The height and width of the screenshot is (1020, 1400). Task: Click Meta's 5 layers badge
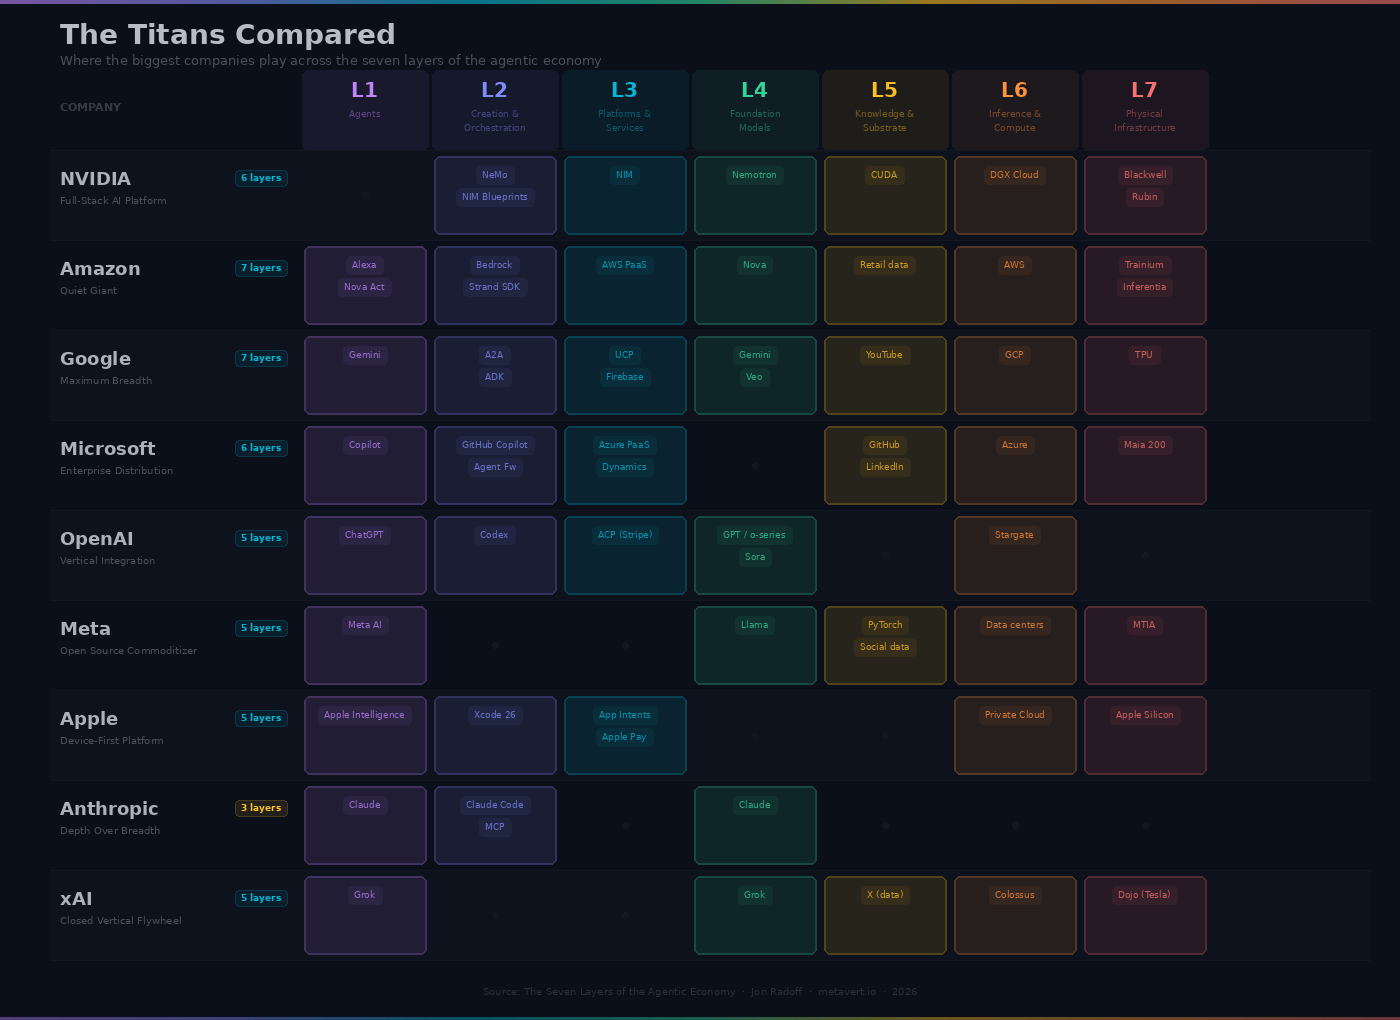pyautogui.click(x=261, y=628)
